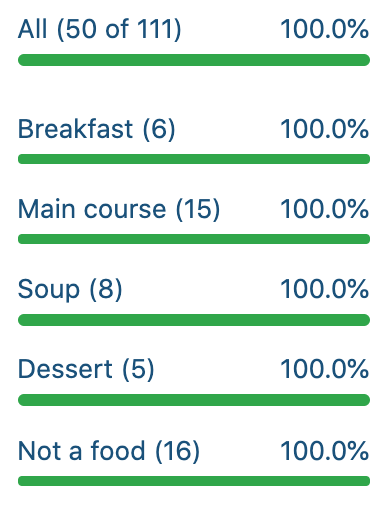Open the Breakfast (6) category

click(x=96, y=129)
